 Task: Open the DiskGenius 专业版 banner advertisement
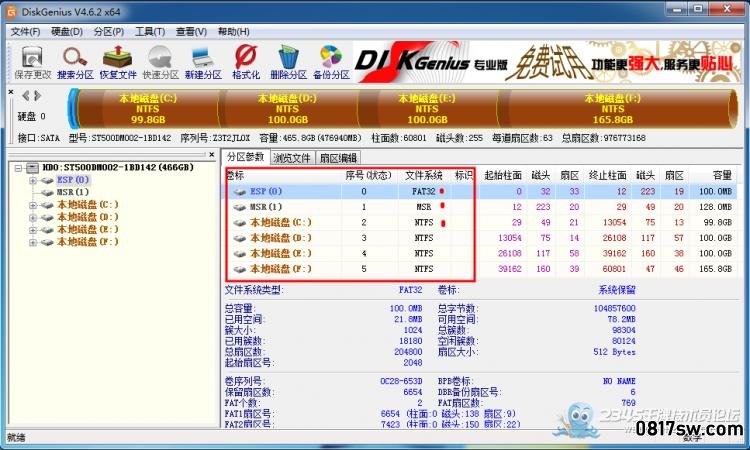[x=546, y=62]
